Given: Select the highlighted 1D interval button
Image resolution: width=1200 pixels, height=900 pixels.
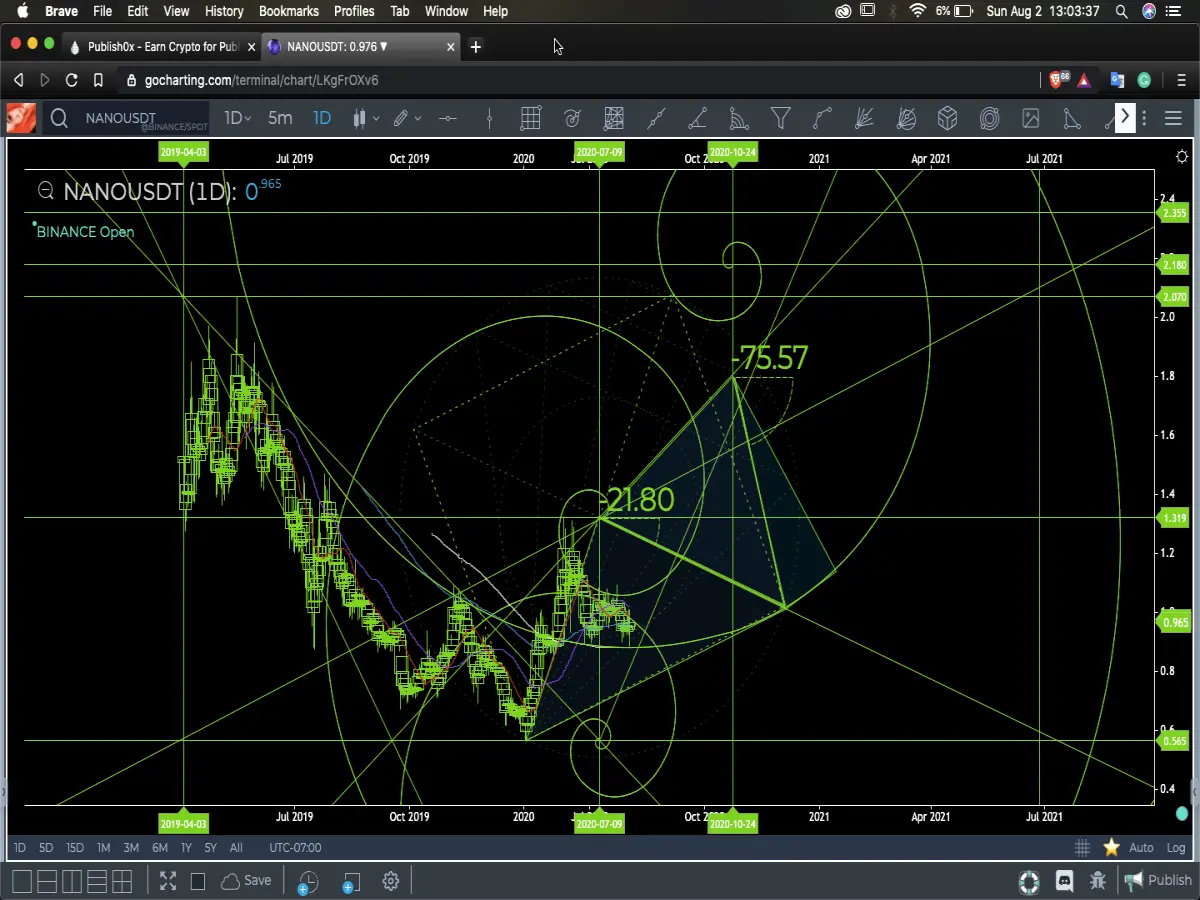Looking at the screenshot, I should point(322,118).
